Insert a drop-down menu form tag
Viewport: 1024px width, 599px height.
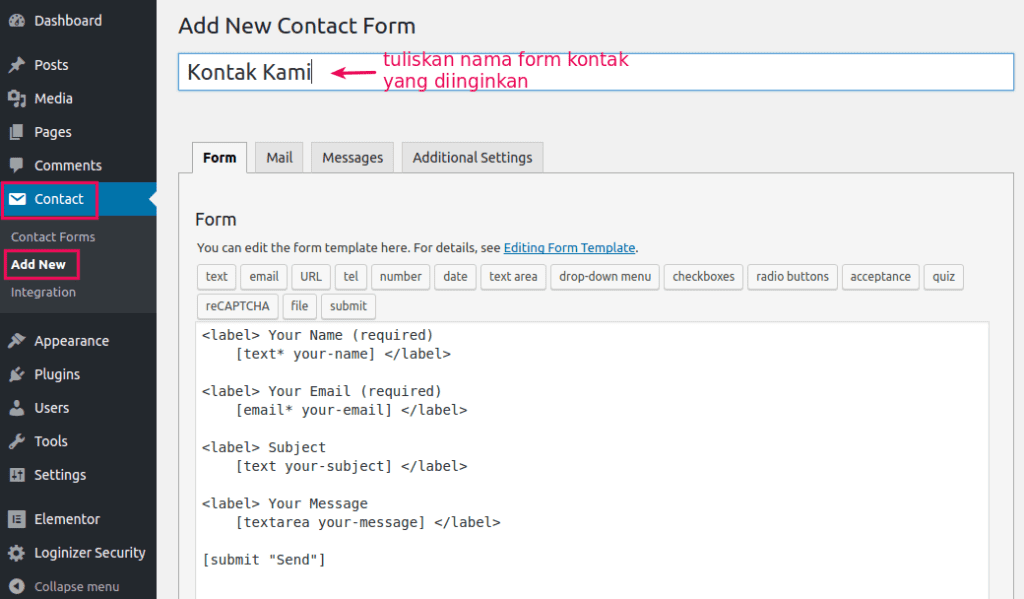coord(604,277)
